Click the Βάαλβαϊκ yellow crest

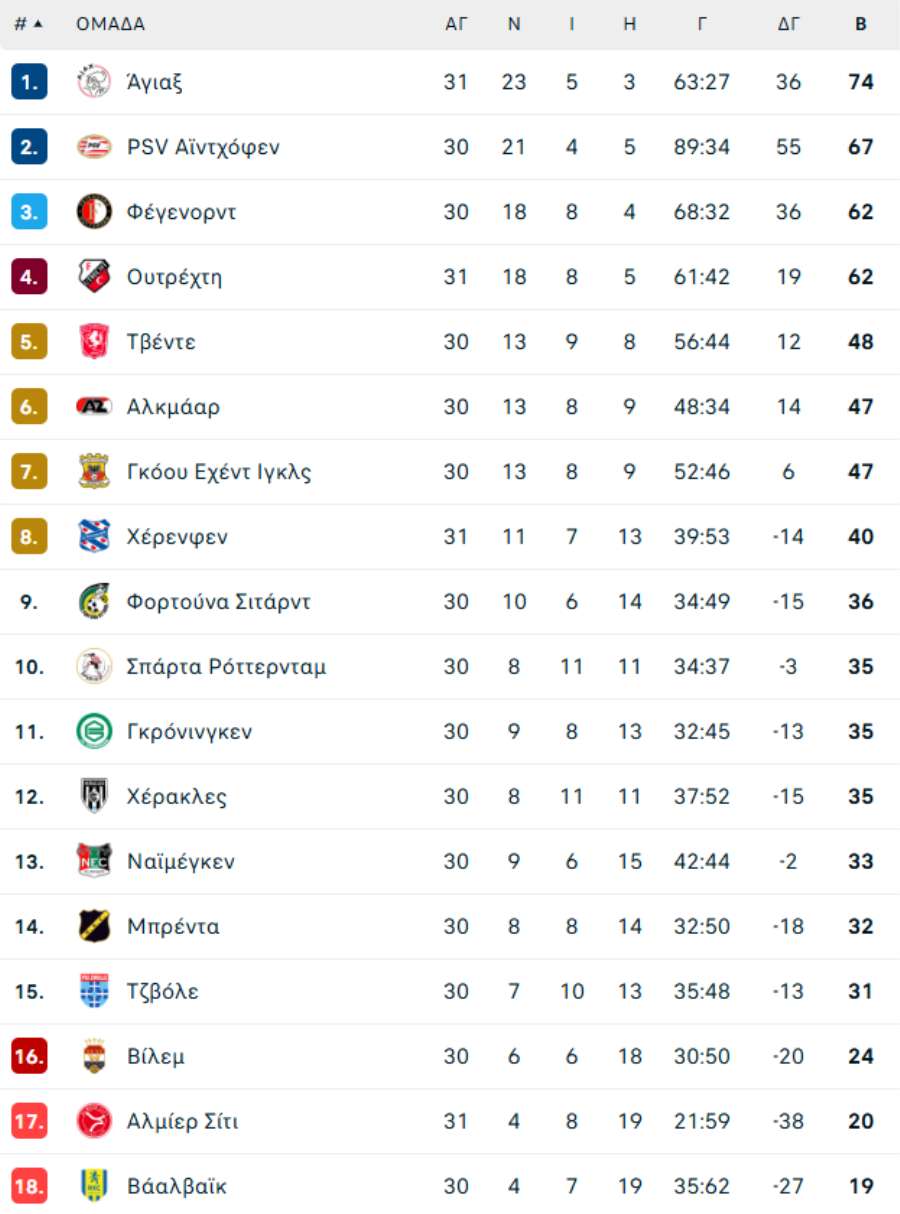[94, 1187]
